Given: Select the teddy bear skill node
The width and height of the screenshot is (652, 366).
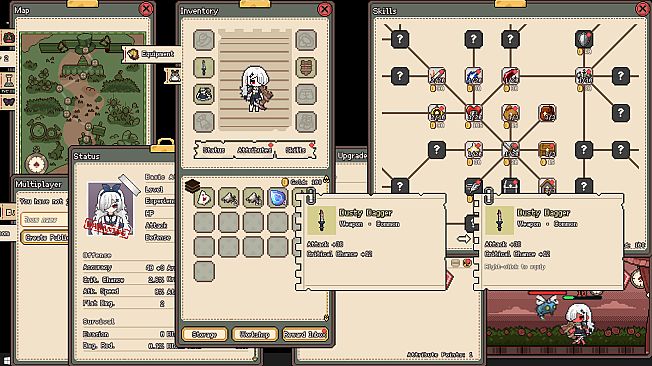Looking at the screenshot, I should 510,112.
